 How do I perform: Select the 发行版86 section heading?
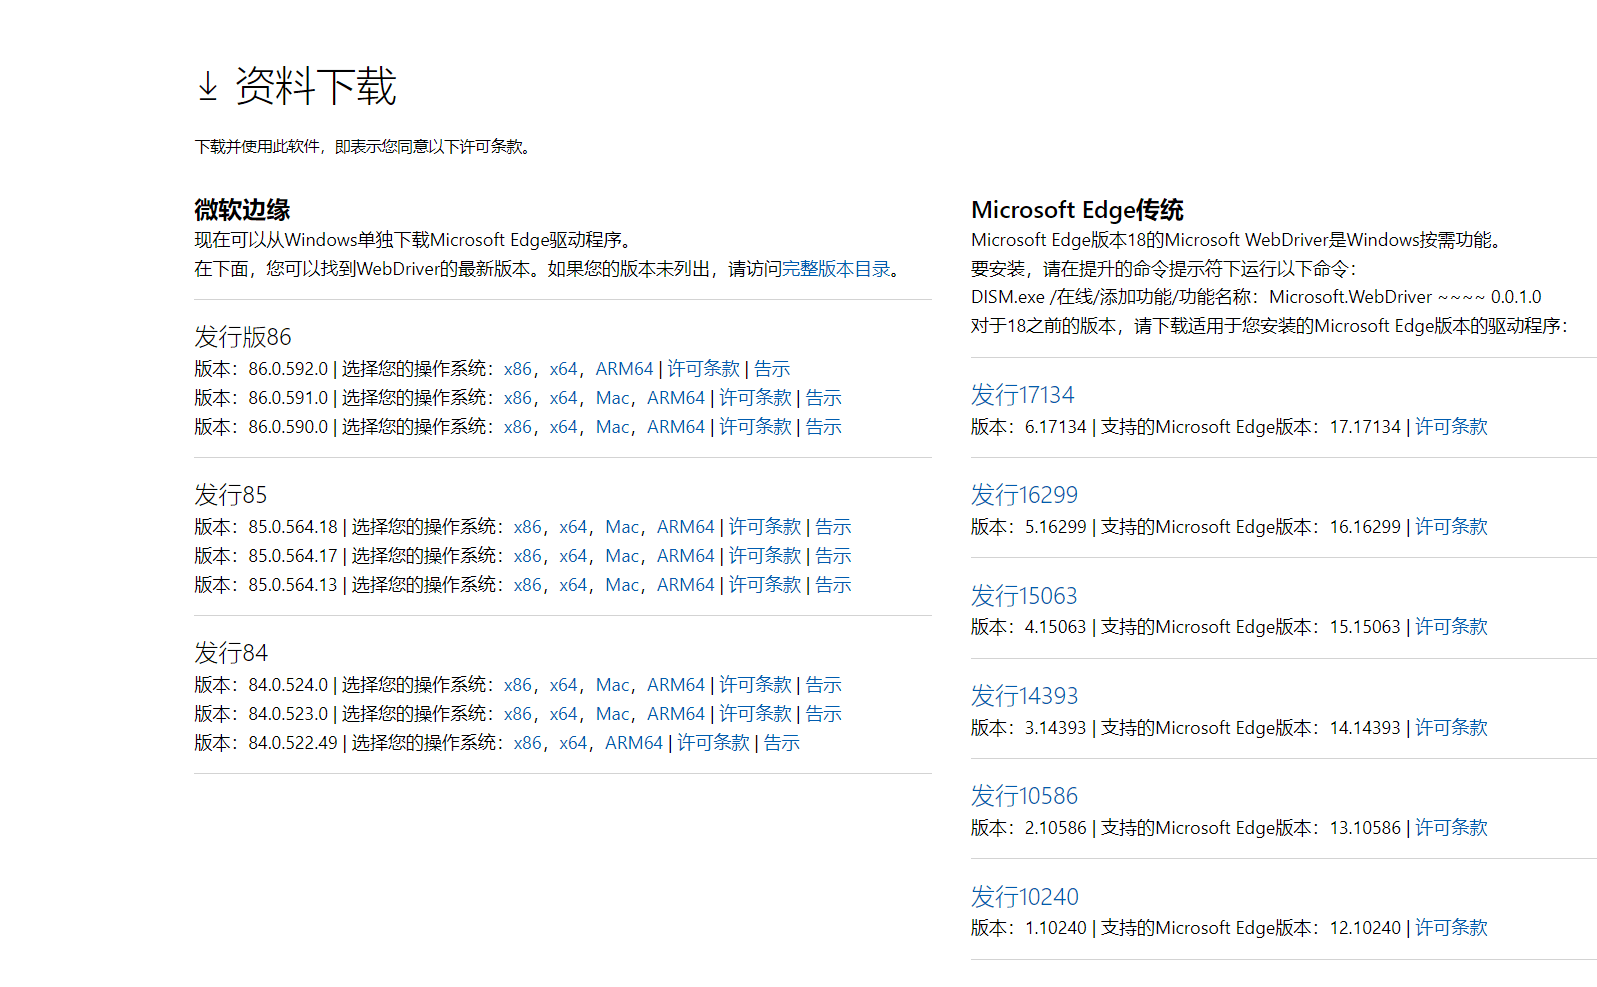tap(243, 337)
